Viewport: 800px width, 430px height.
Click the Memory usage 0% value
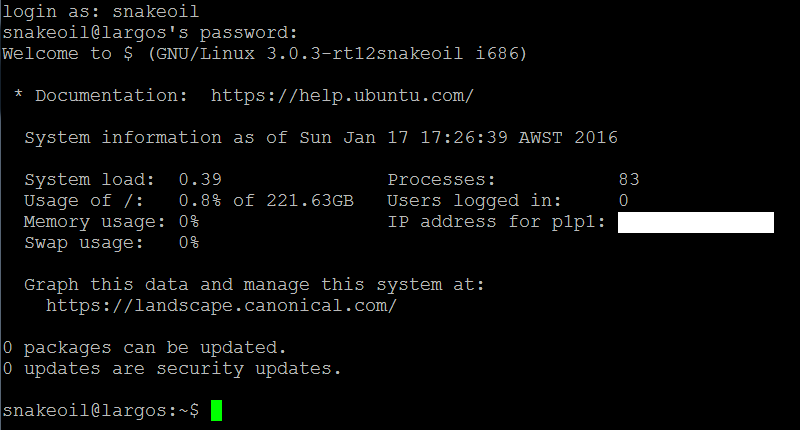pos(189,221)
